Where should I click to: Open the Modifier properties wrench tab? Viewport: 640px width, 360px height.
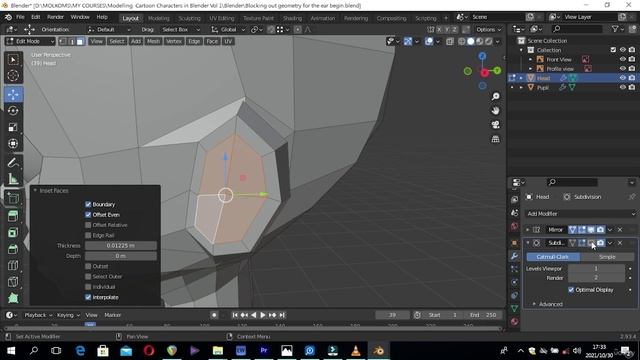[x=514, y=256]
